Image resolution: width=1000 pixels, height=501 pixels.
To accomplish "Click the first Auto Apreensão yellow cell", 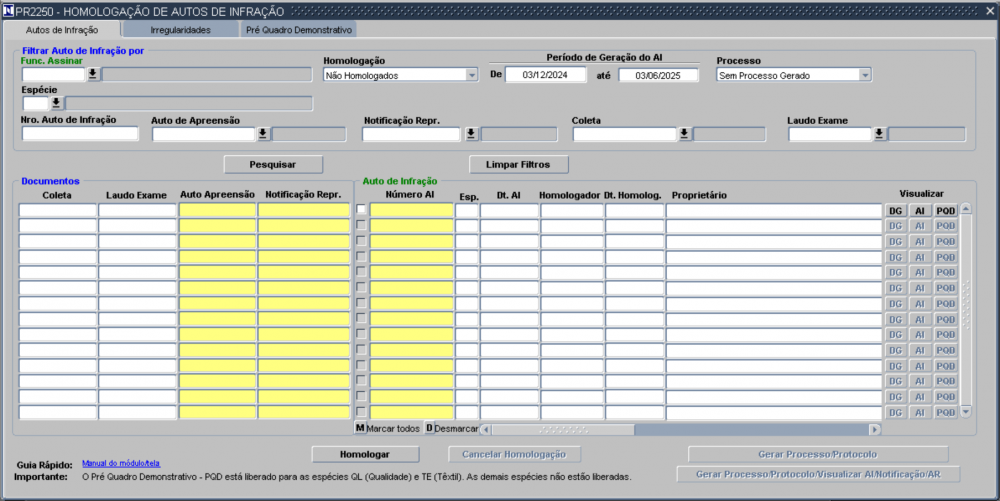I will (x=217, y=210).
